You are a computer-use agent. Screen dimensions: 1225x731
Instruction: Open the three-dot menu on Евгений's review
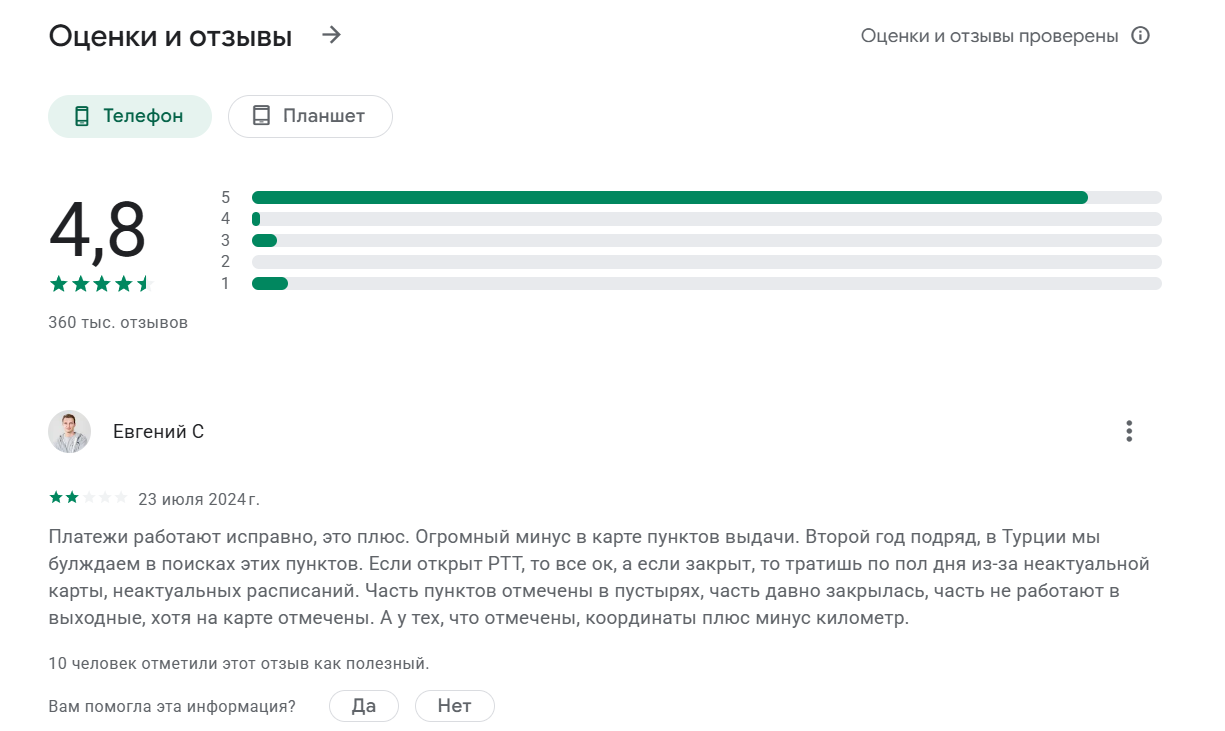(1129, 431)
